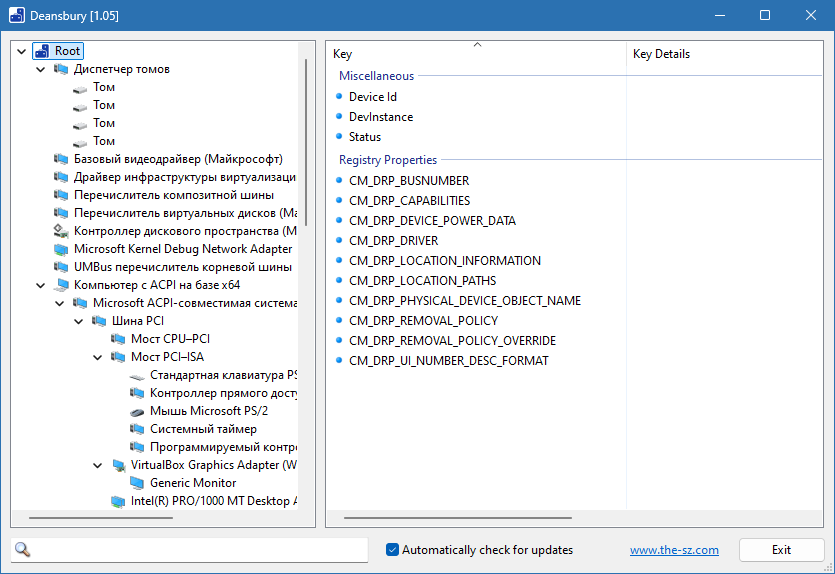The image size is (835, 574).
Task: Click the Miscellaneous group header
Action: 376,76
